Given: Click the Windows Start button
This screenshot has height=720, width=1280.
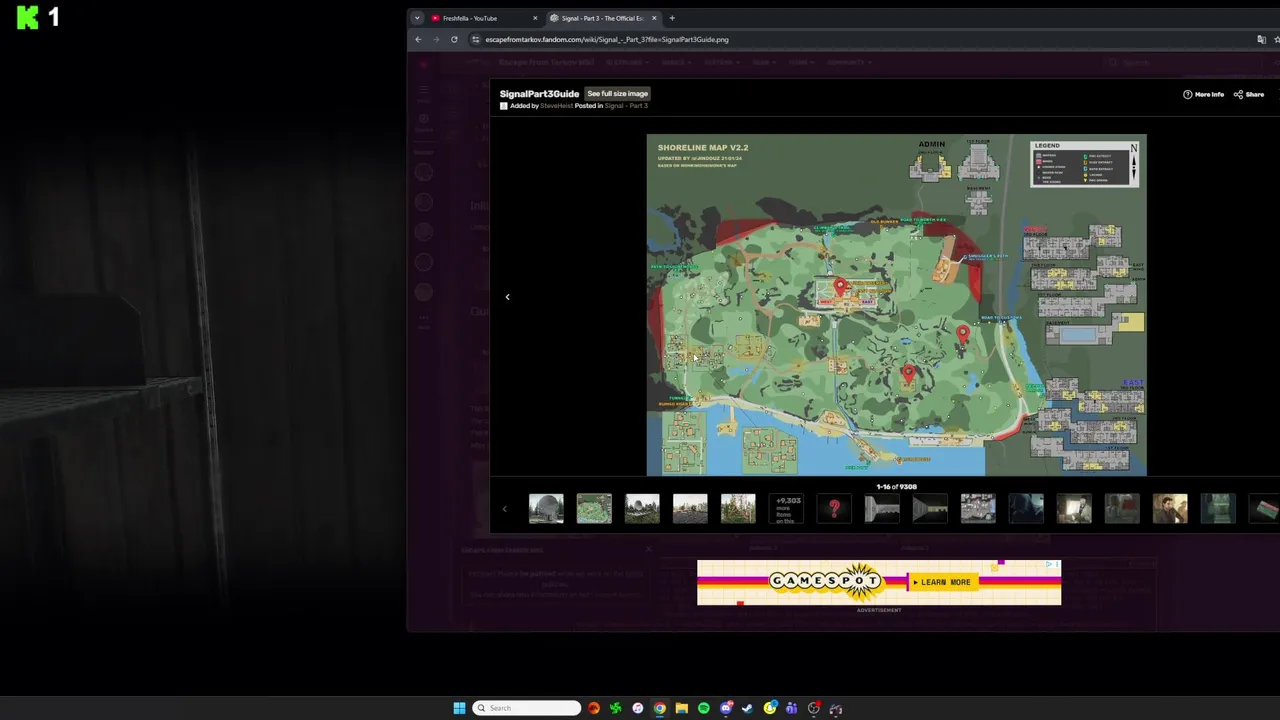Looking at the screenshot, I should tap(459, 708).
